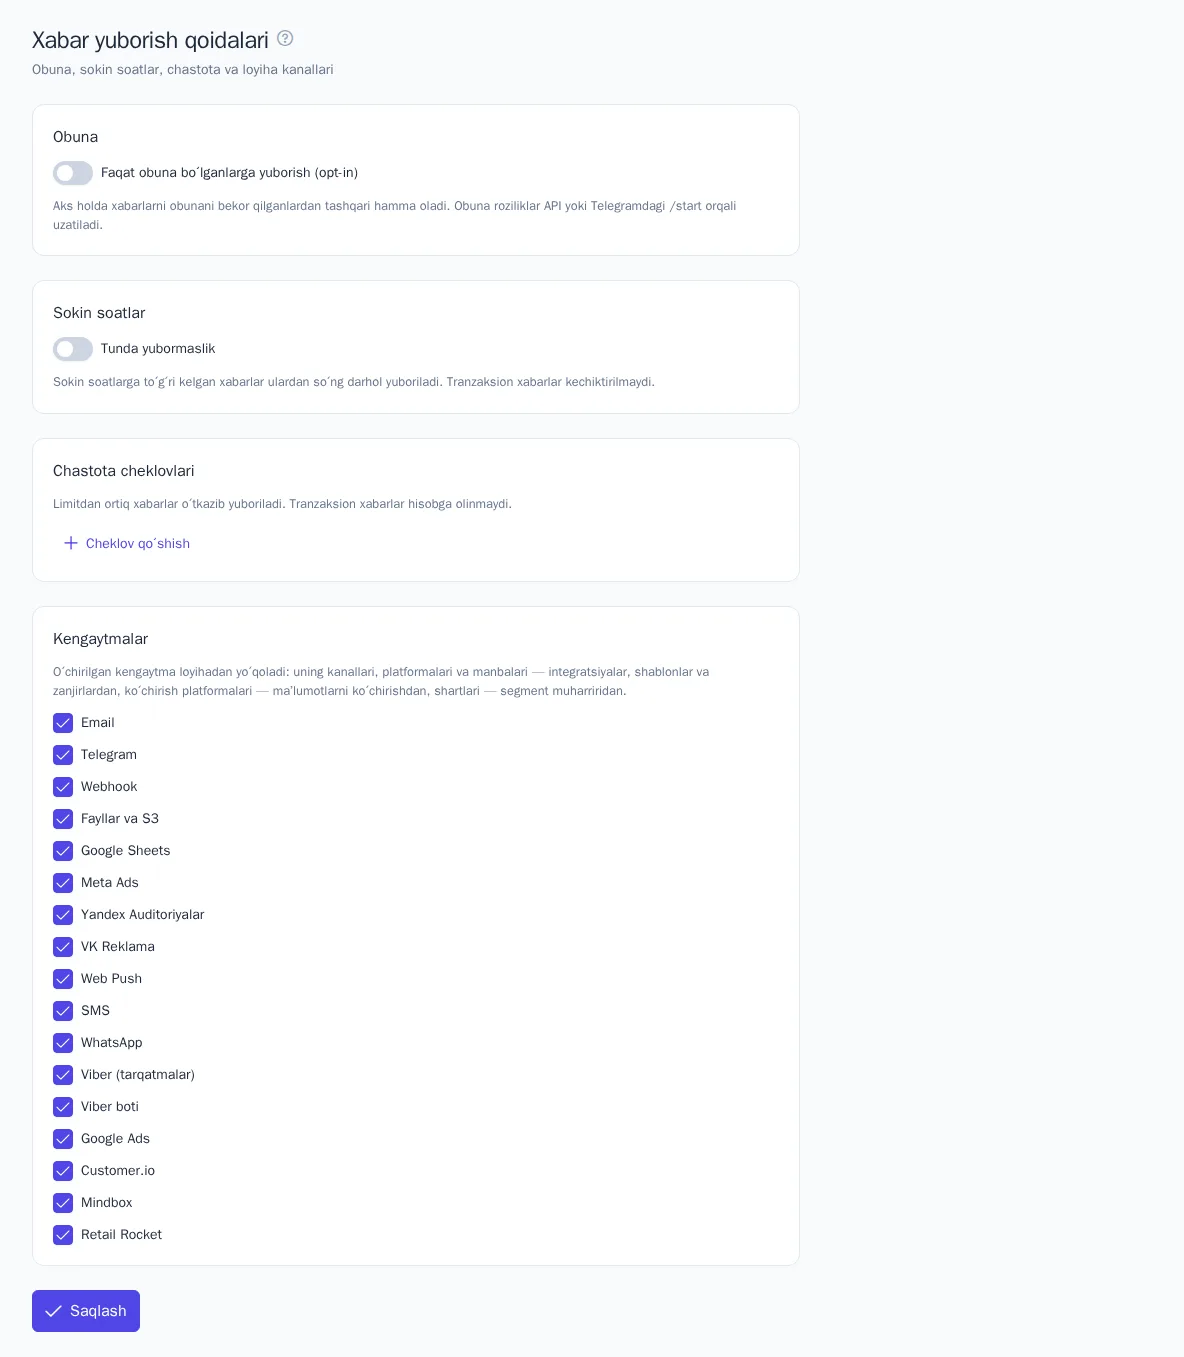Image resolution: width=1184 pixels, height=1357 pixels.
Task: Uncheck Google Sheets extension
Action: pos(63,851)
